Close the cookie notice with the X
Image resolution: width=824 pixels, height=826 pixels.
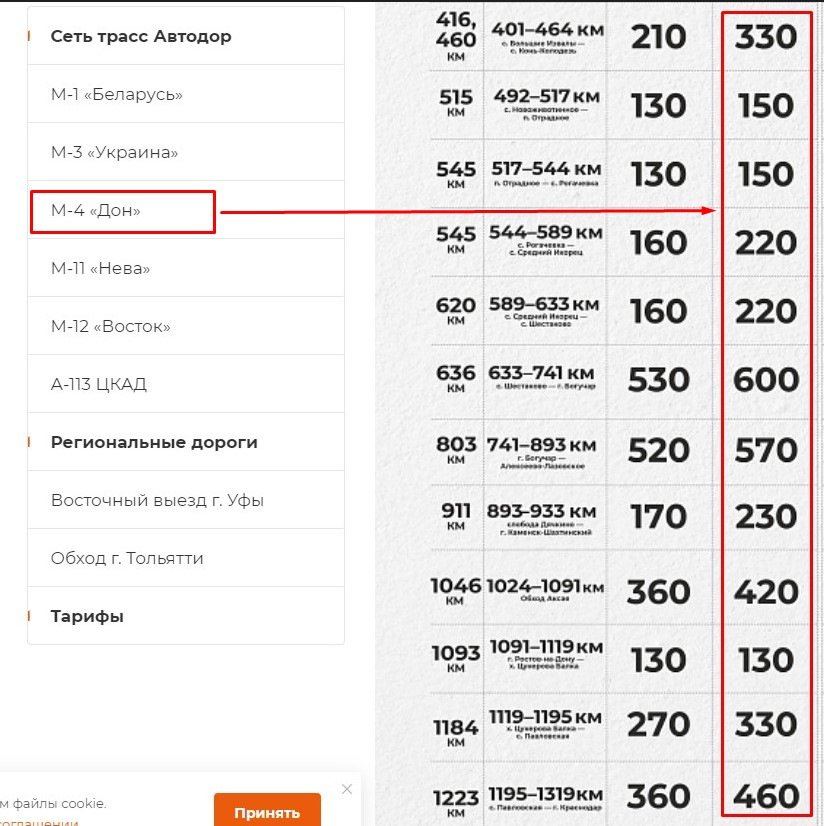pos(347,789)
